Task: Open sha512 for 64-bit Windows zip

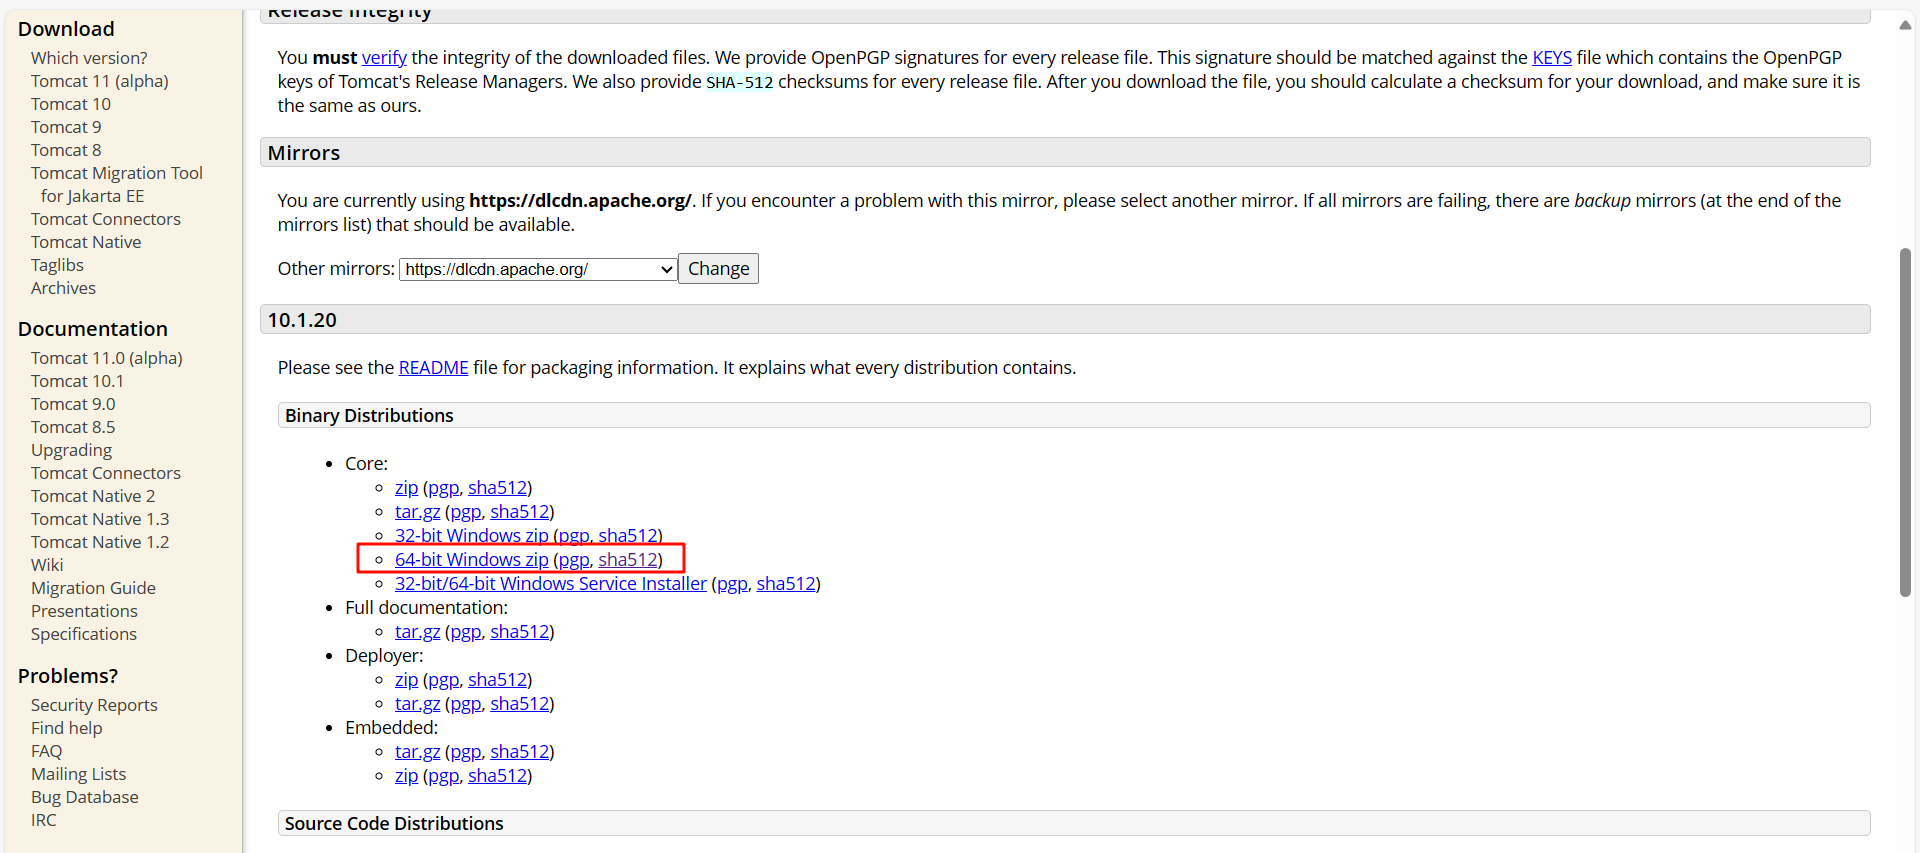Action: tap(628, 560)
